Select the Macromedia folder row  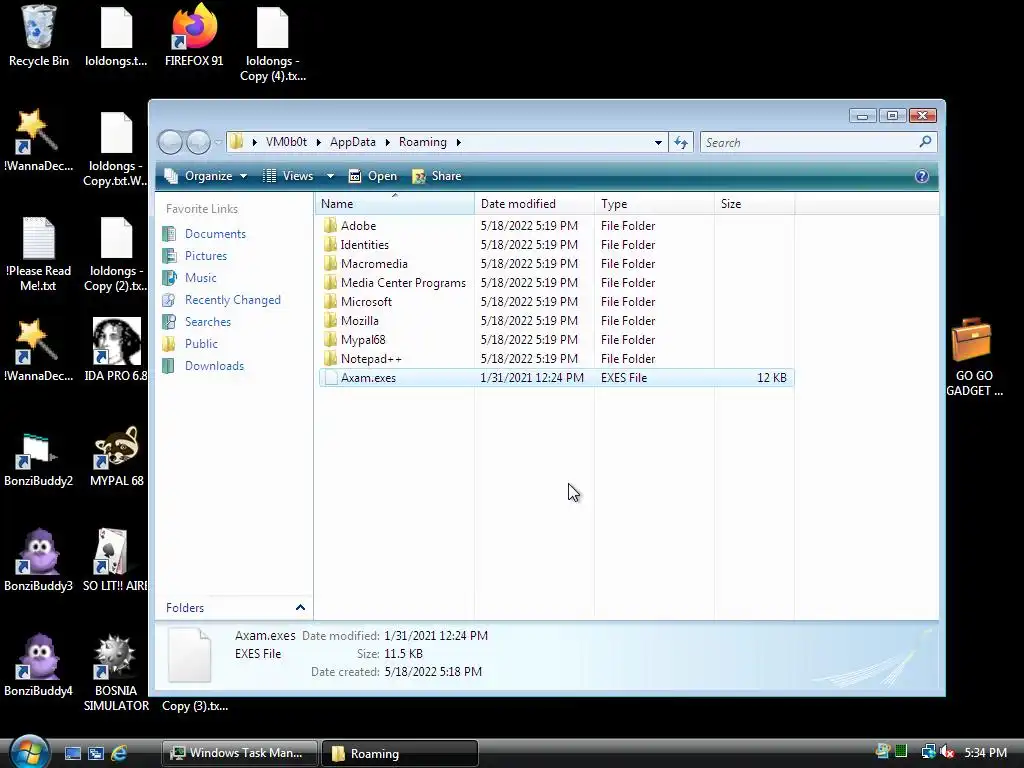click(x=556, y=263)
